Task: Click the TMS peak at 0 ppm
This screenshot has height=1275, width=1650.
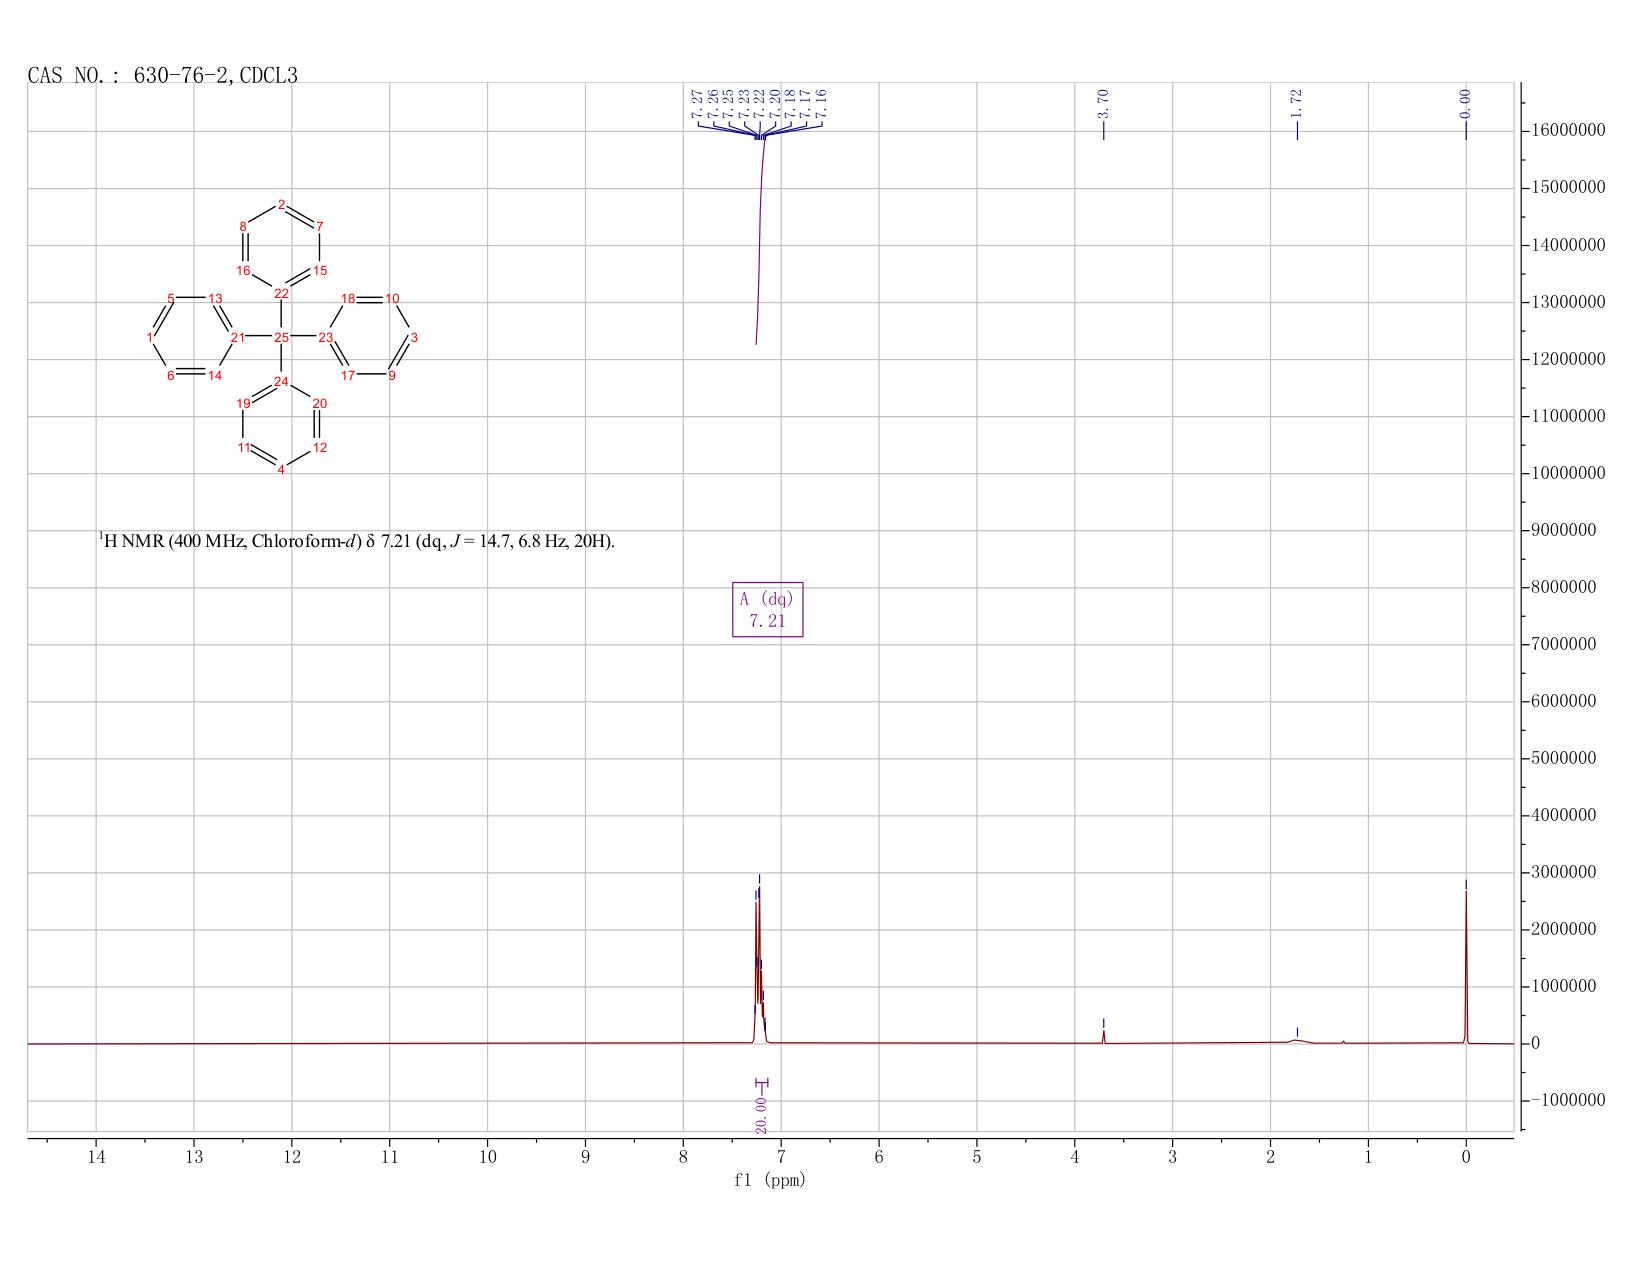Action: pos(1466,960)
